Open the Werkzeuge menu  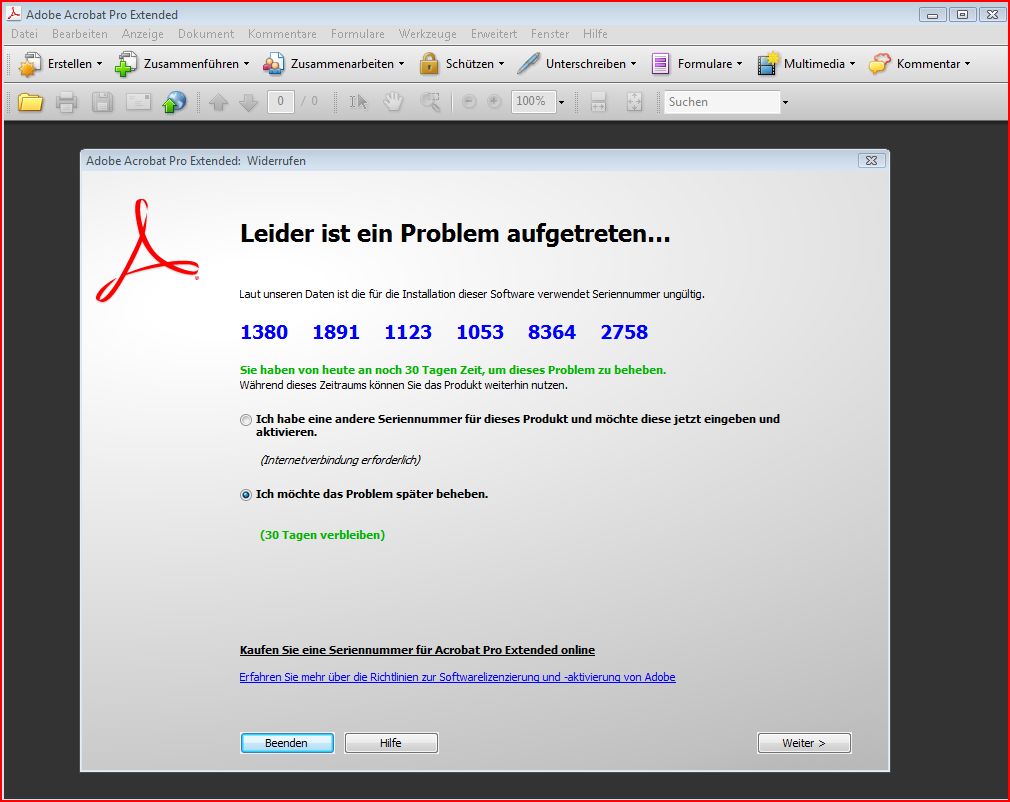(x=428, y=33)
